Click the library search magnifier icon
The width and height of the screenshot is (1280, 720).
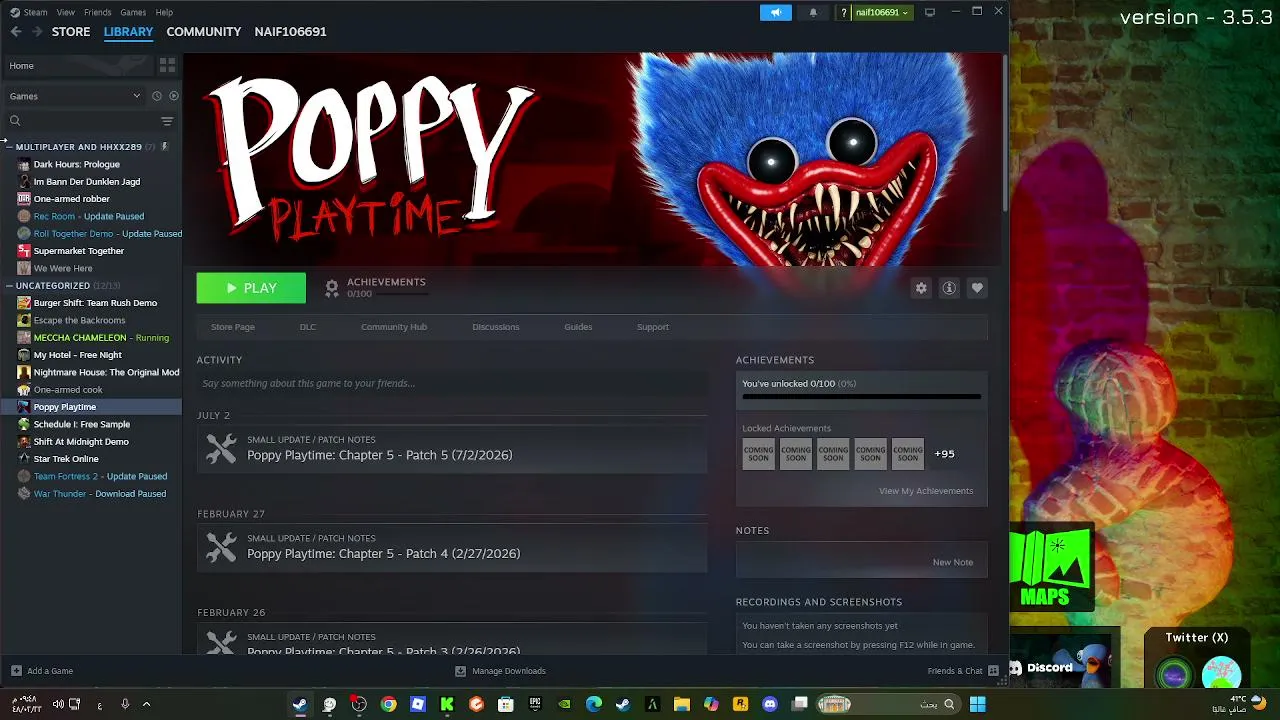click(x=15, y=121)
